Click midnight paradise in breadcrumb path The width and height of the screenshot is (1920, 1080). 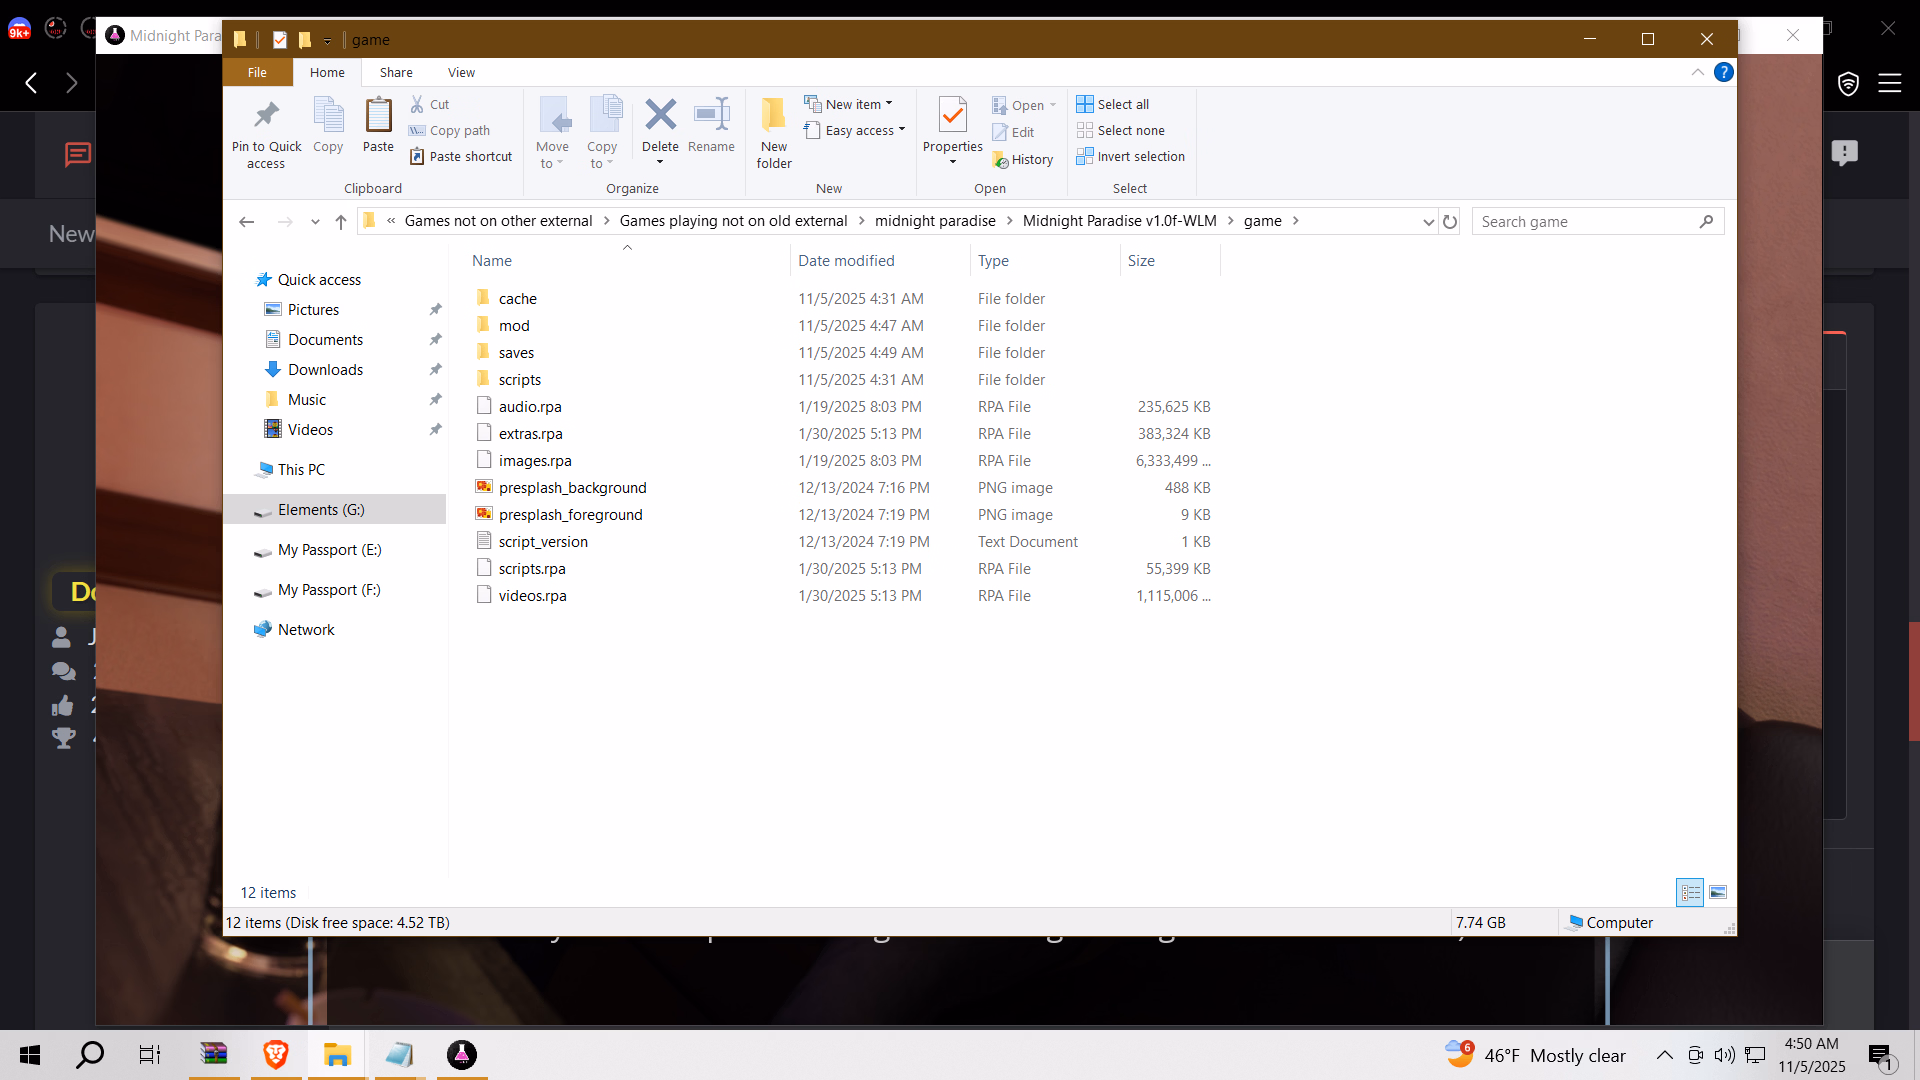point(935,221)
